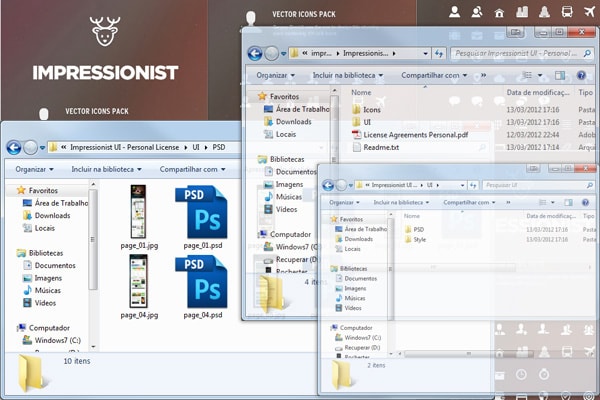Click UI breadcrumb in PSD window address bar
The width and height of the screenshot is (600, 400).
click(196, 147)
